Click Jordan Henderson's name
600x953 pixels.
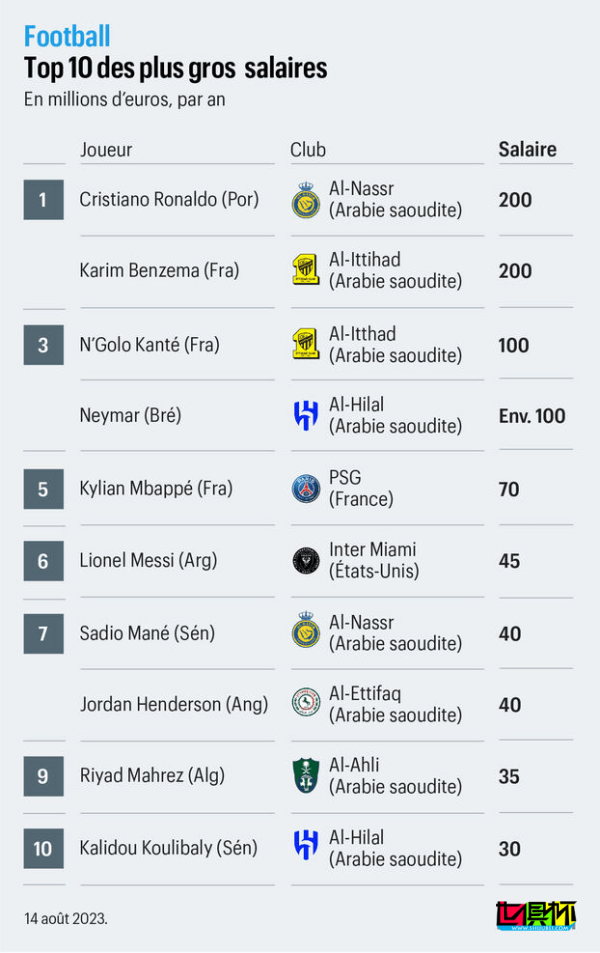coord(174,704)
